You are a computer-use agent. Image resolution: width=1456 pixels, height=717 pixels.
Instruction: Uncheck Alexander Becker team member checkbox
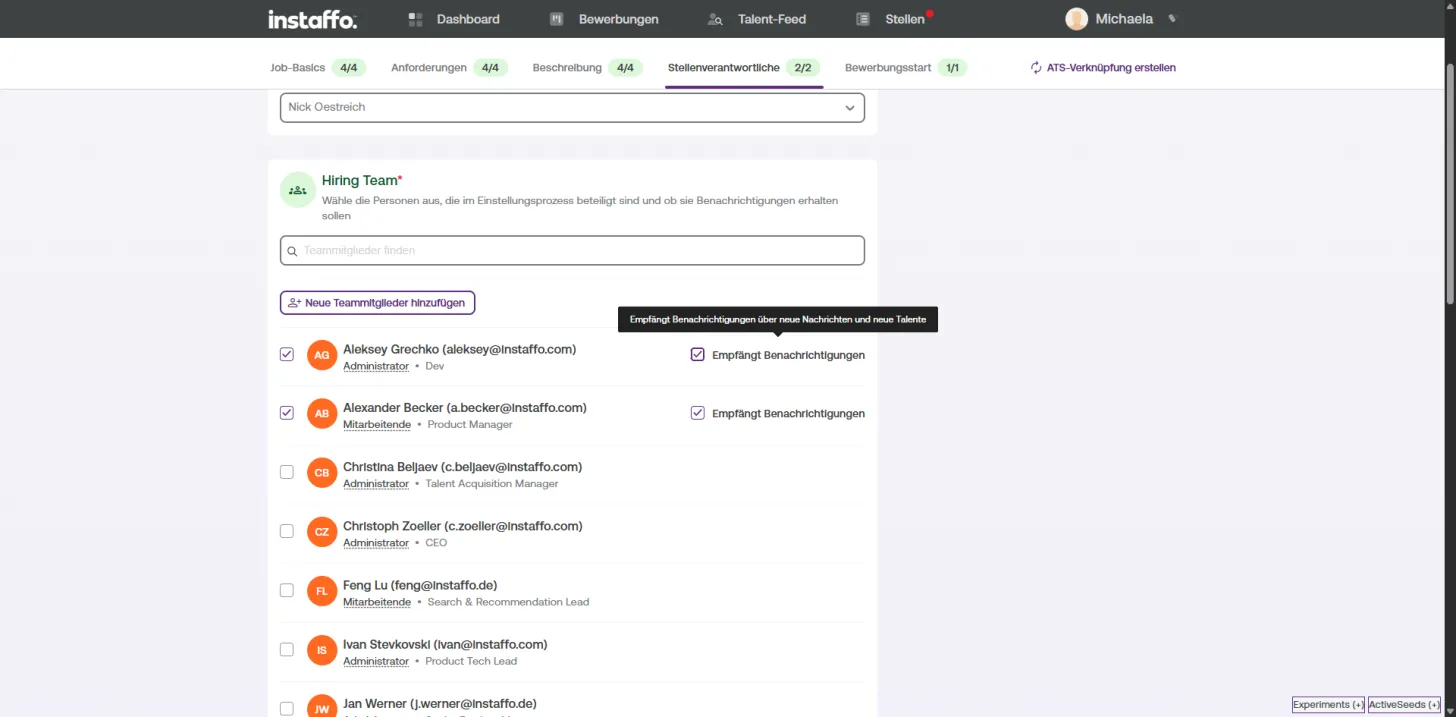[287, 413]
